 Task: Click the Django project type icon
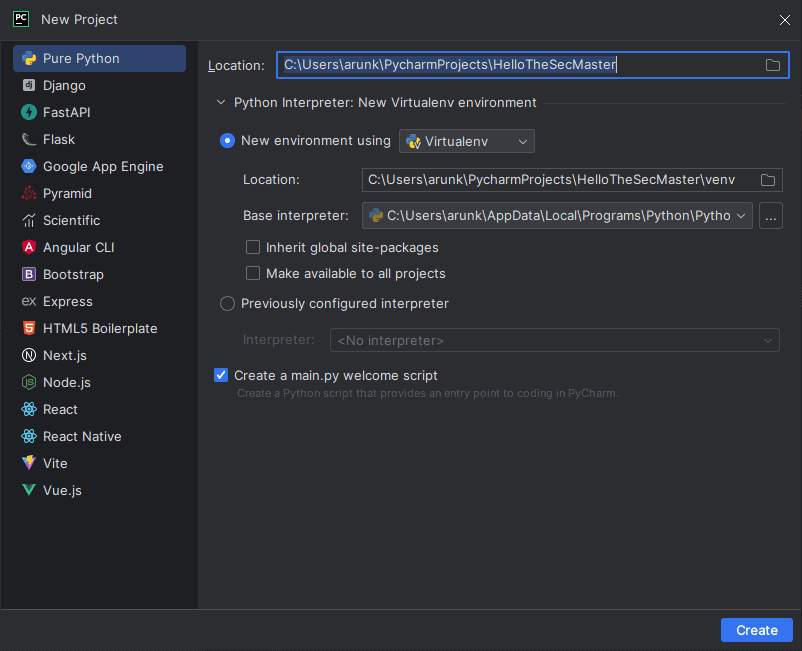pos(29,85)
